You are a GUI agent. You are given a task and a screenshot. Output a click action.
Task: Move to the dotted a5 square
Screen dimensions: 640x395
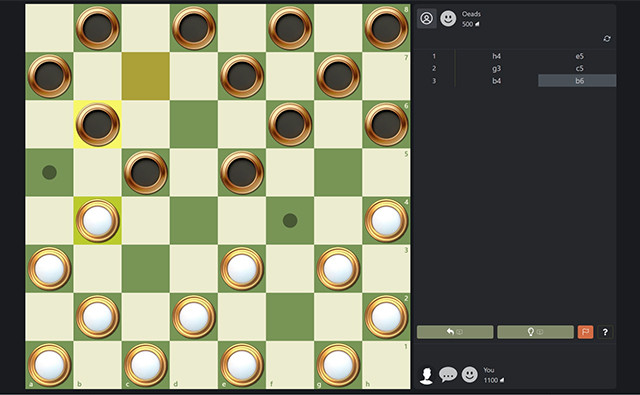(49, 172)
